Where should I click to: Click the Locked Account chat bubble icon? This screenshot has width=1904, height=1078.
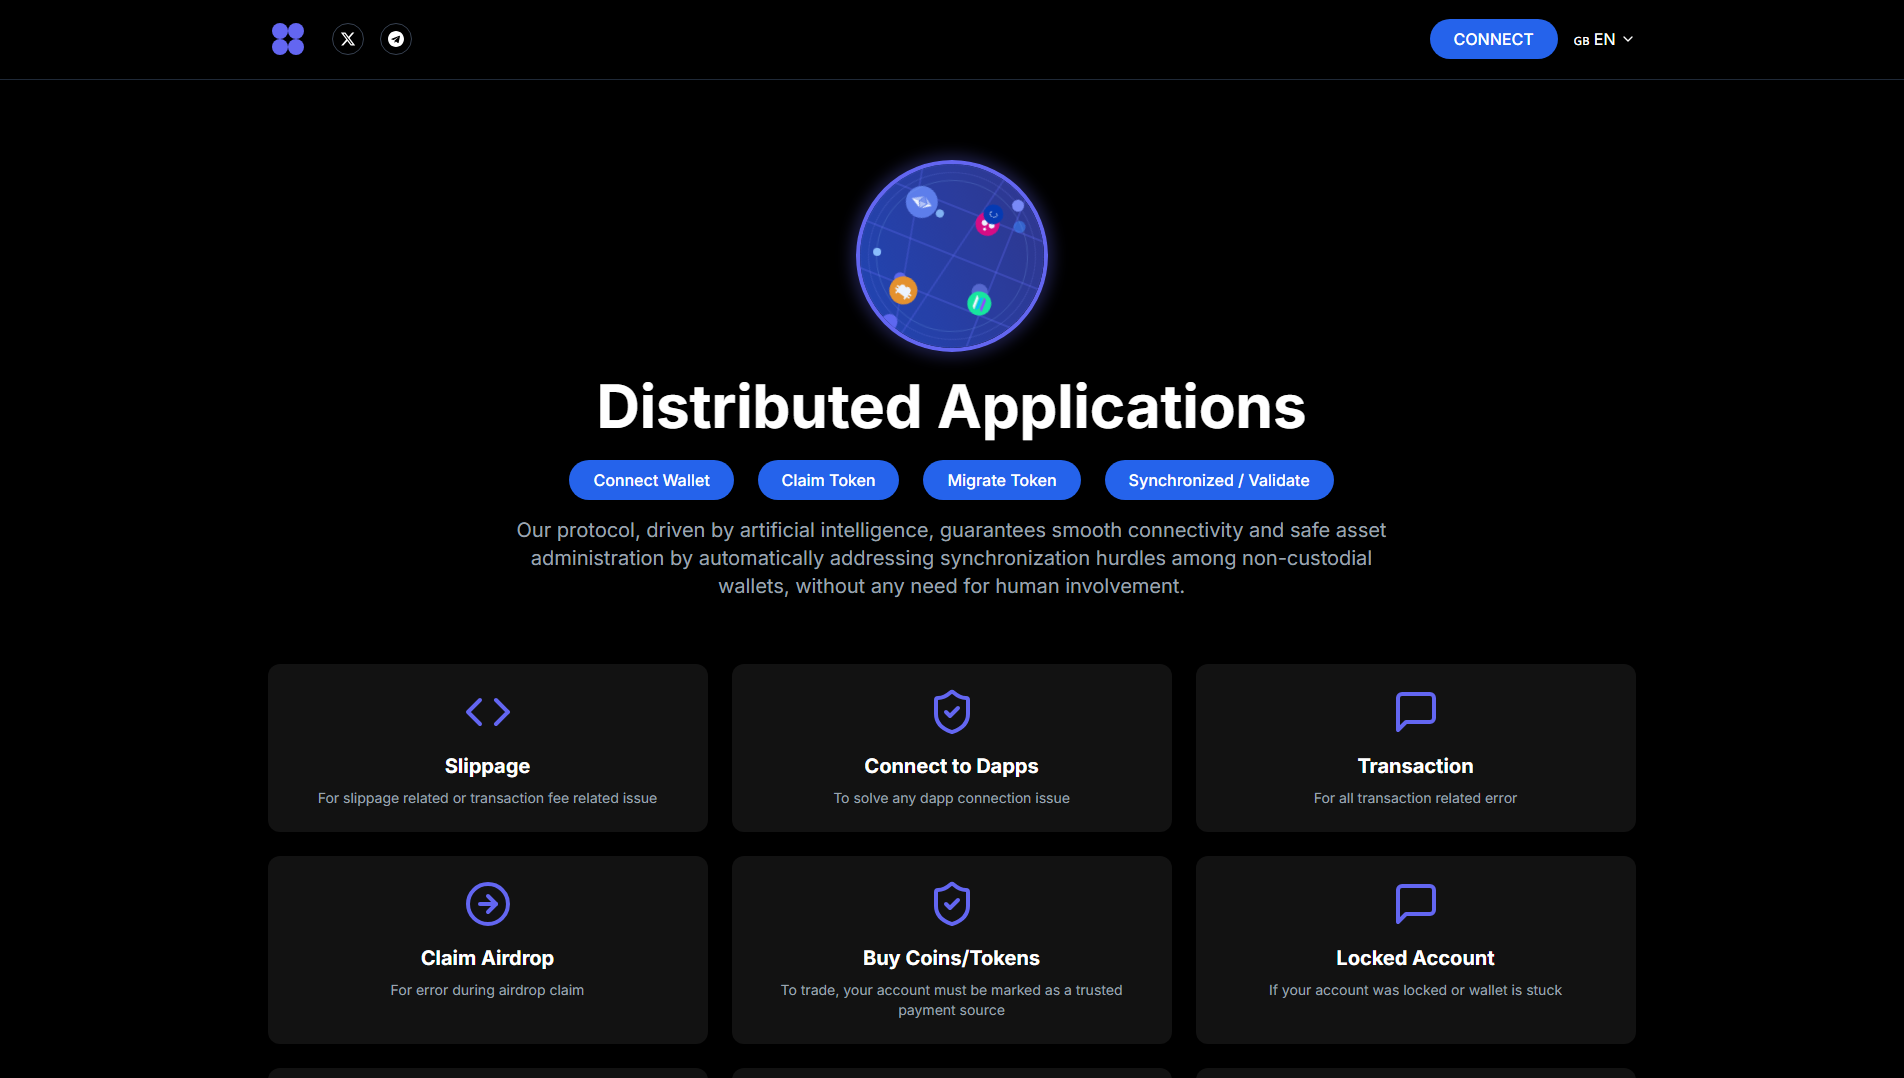(x=1416, y=904)
